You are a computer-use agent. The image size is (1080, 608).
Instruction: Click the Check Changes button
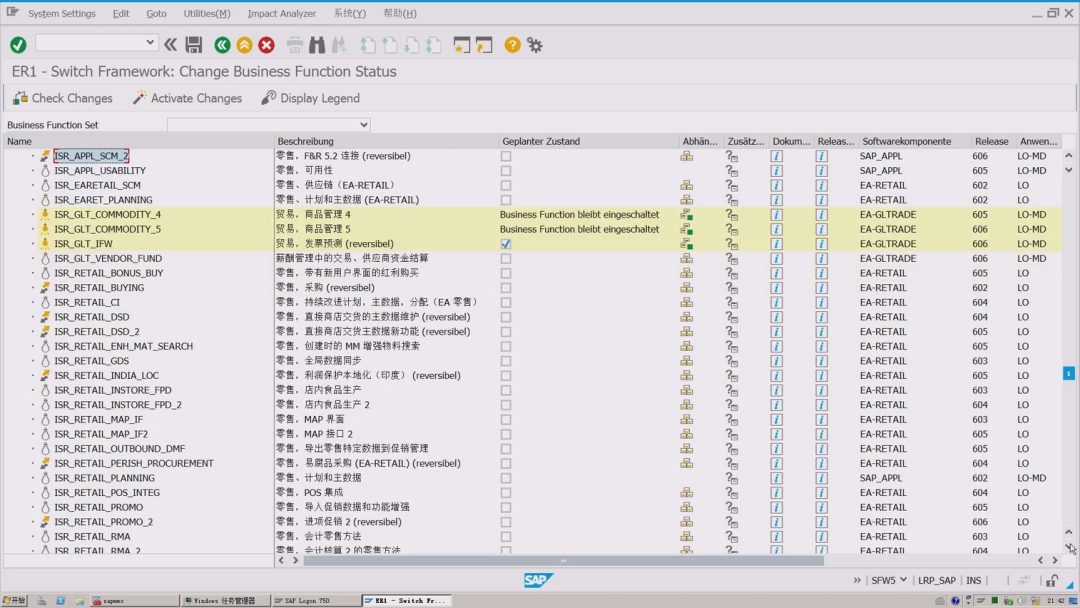pos(63,98)
